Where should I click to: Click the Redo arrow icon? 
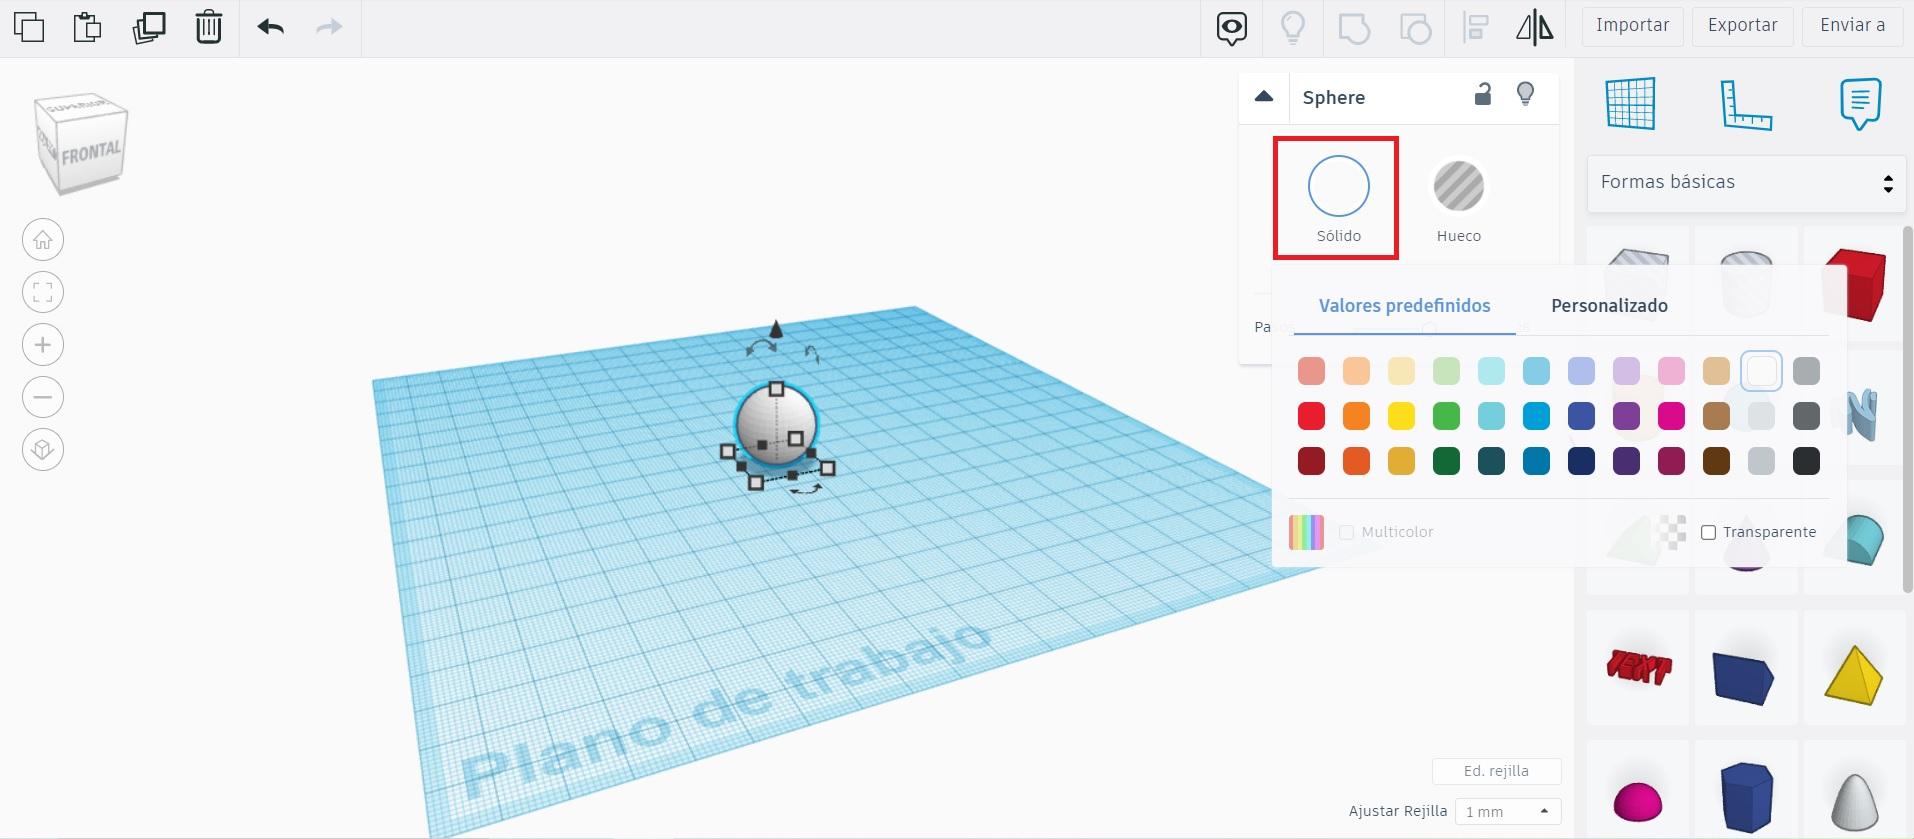(329, 27)
